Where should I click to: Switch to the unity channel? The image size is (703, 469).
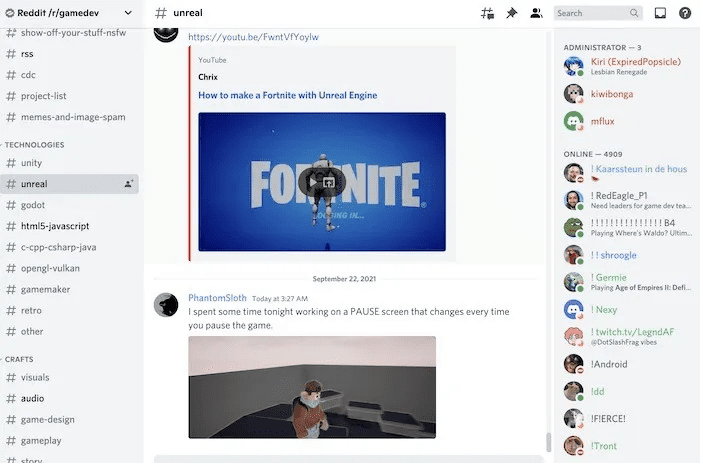pos(69,163)
